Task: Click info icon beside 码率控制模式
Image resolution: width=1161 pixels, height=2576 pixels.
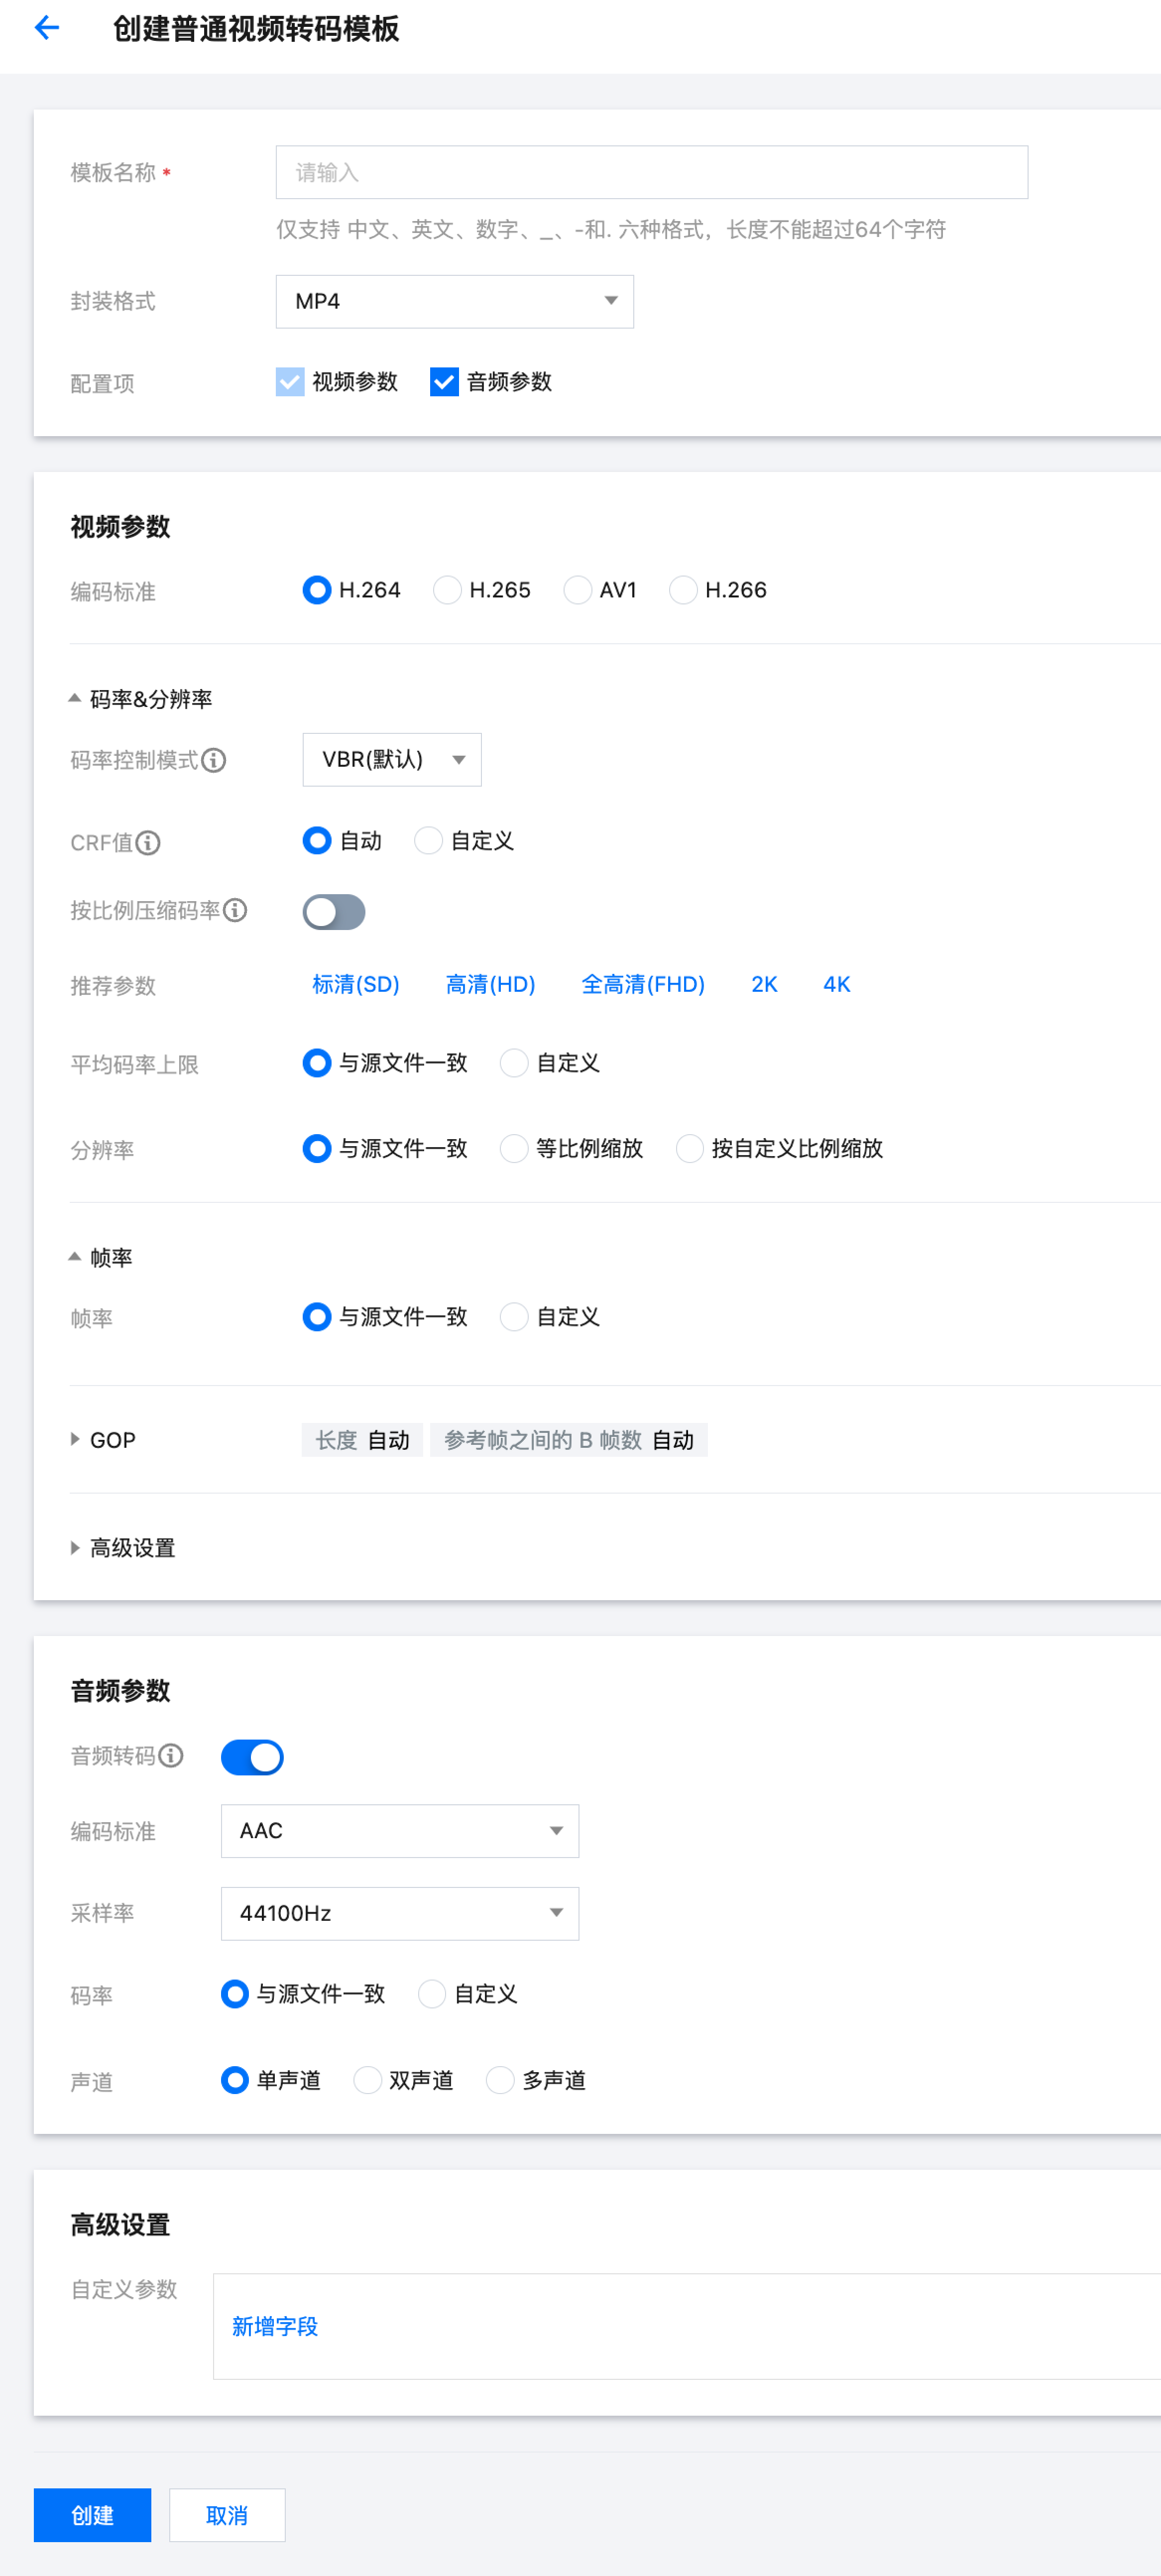Action: pyautogui.click(x=214, y=761)
